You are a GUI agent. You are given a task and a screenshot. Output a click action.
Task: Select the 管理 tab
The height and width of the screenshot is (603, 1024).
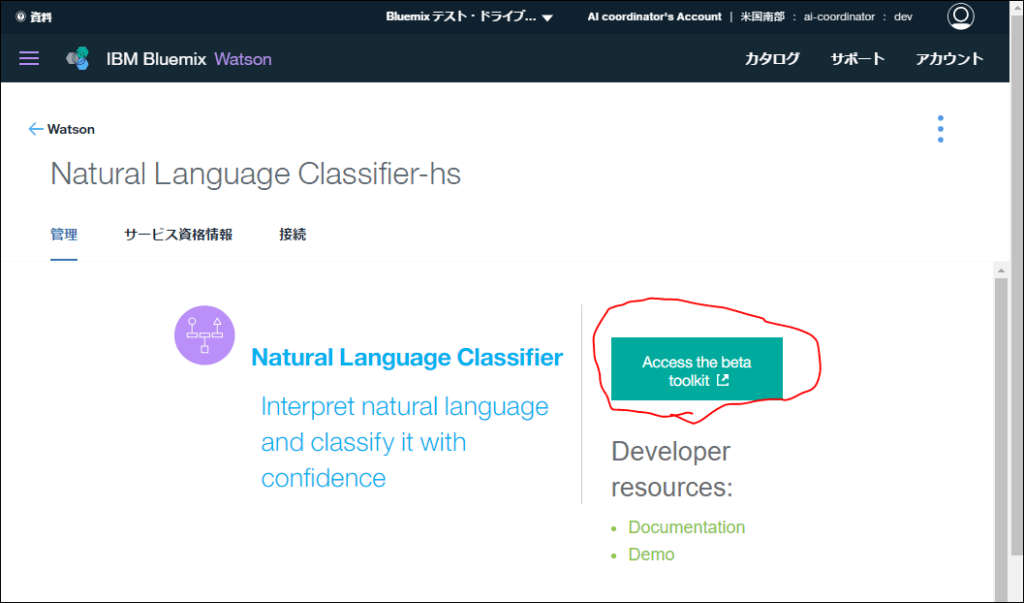pos(64,235)
